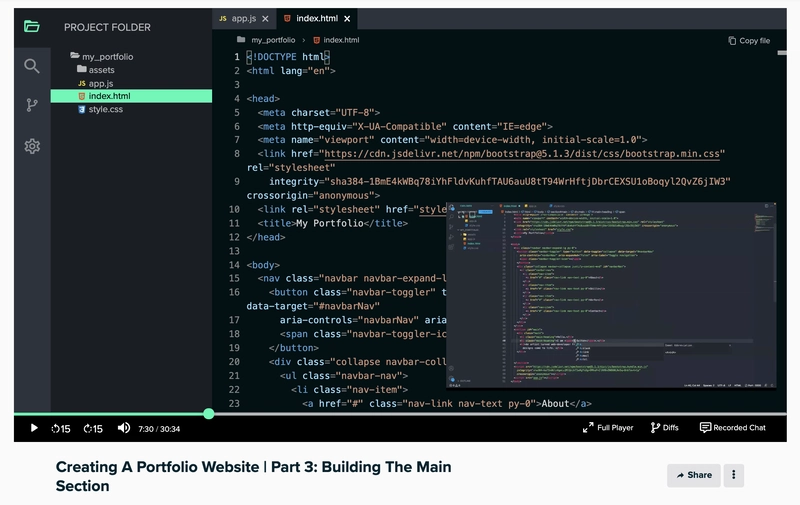The image size is (800, 505).
Task: Click the My Portfolio title text on line 11
Action: pyautogui.click(x=329, y=223)
